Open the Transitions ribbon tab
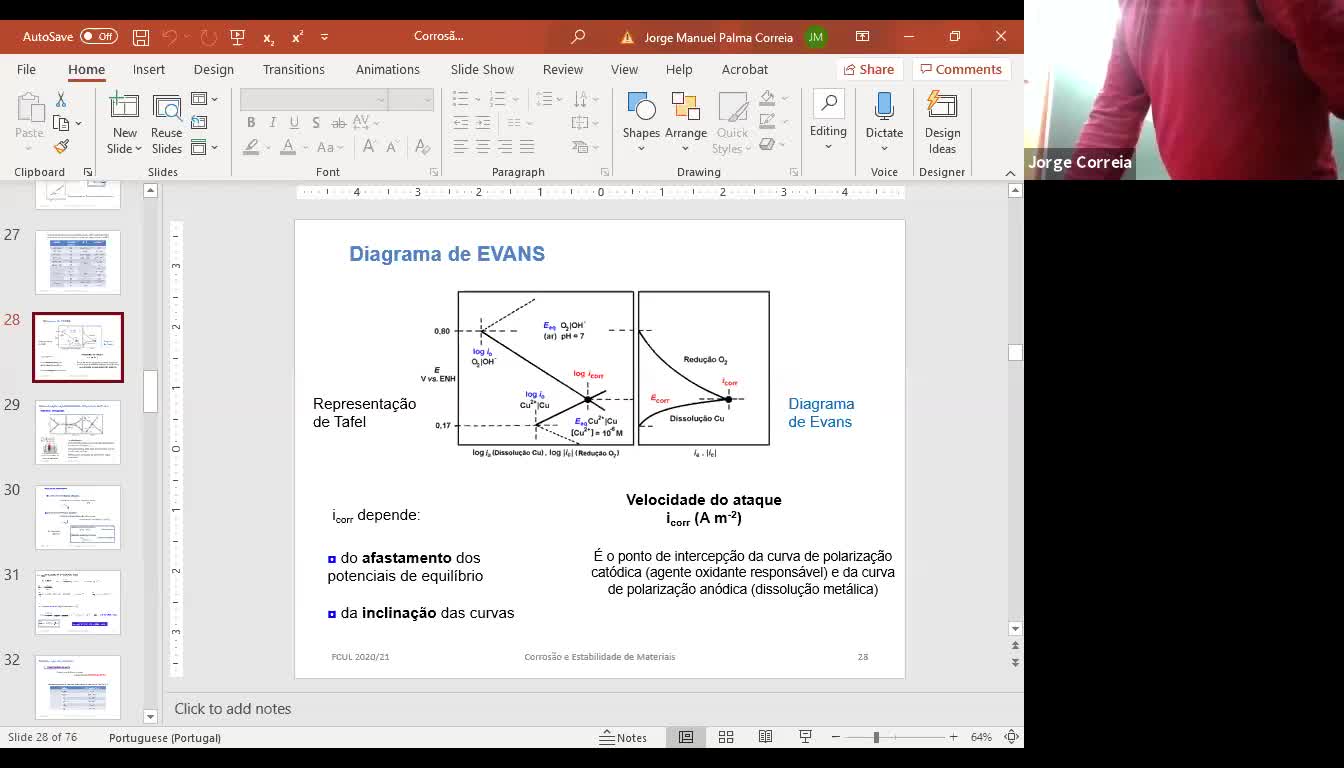 click(x=293, y=69)
